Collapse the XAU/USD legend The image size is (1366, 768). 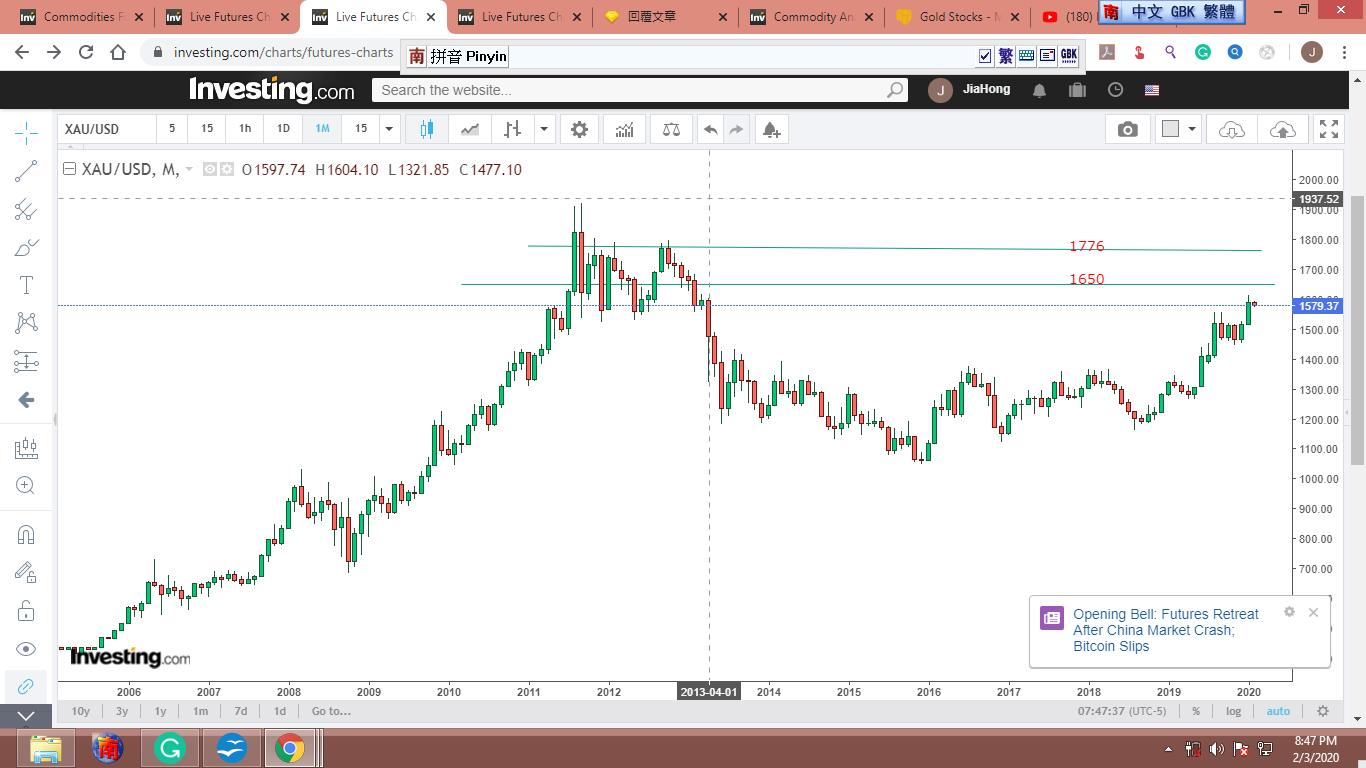click(x=69, y=170)
